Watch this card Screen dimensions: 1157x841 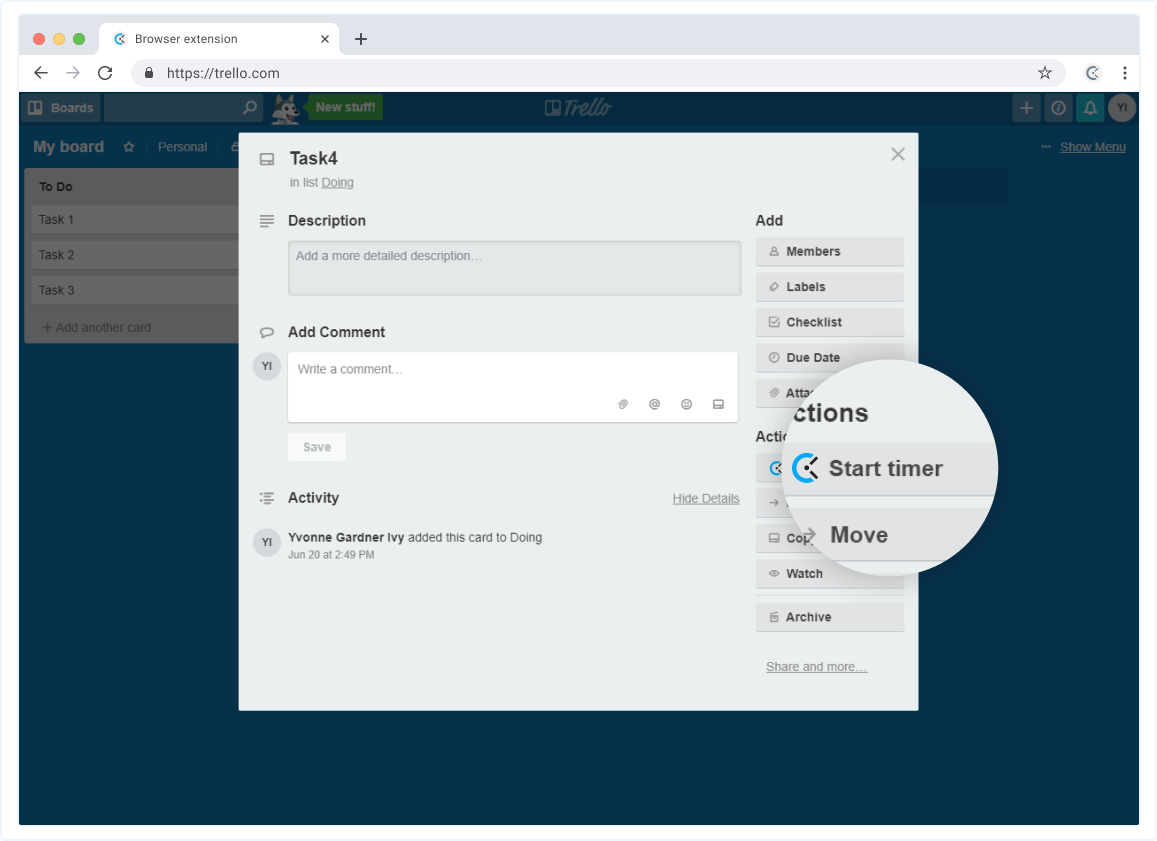coord(829,574)
